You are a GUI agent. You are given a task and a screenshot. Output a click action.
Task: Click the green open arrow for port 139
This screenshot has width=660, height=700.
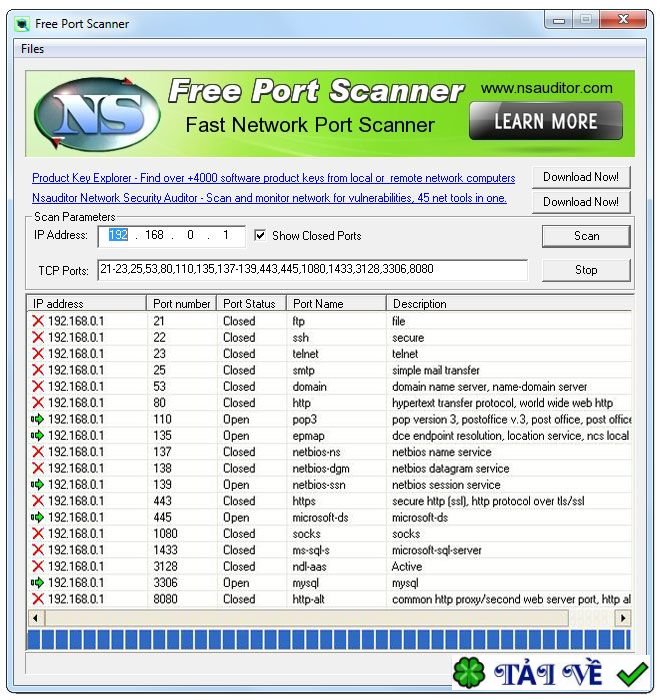point(38,484)
